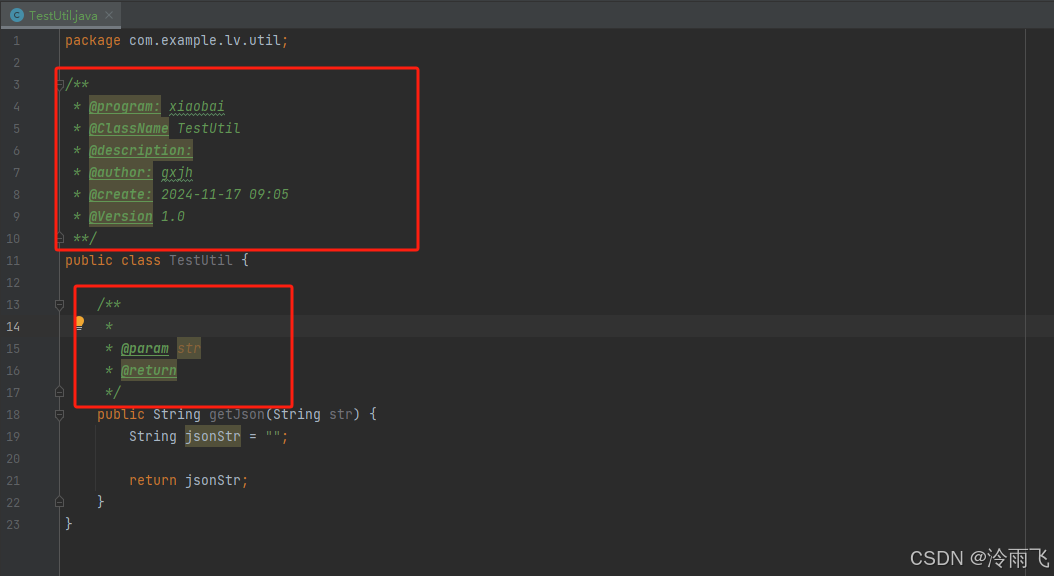Click the method name "getJson"
Screen dimensions: 1054x576
coord(237,414)
